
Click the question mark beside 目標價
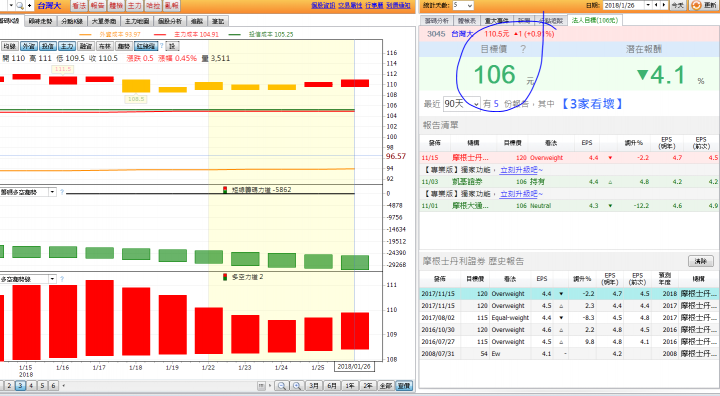coord(523,49)
